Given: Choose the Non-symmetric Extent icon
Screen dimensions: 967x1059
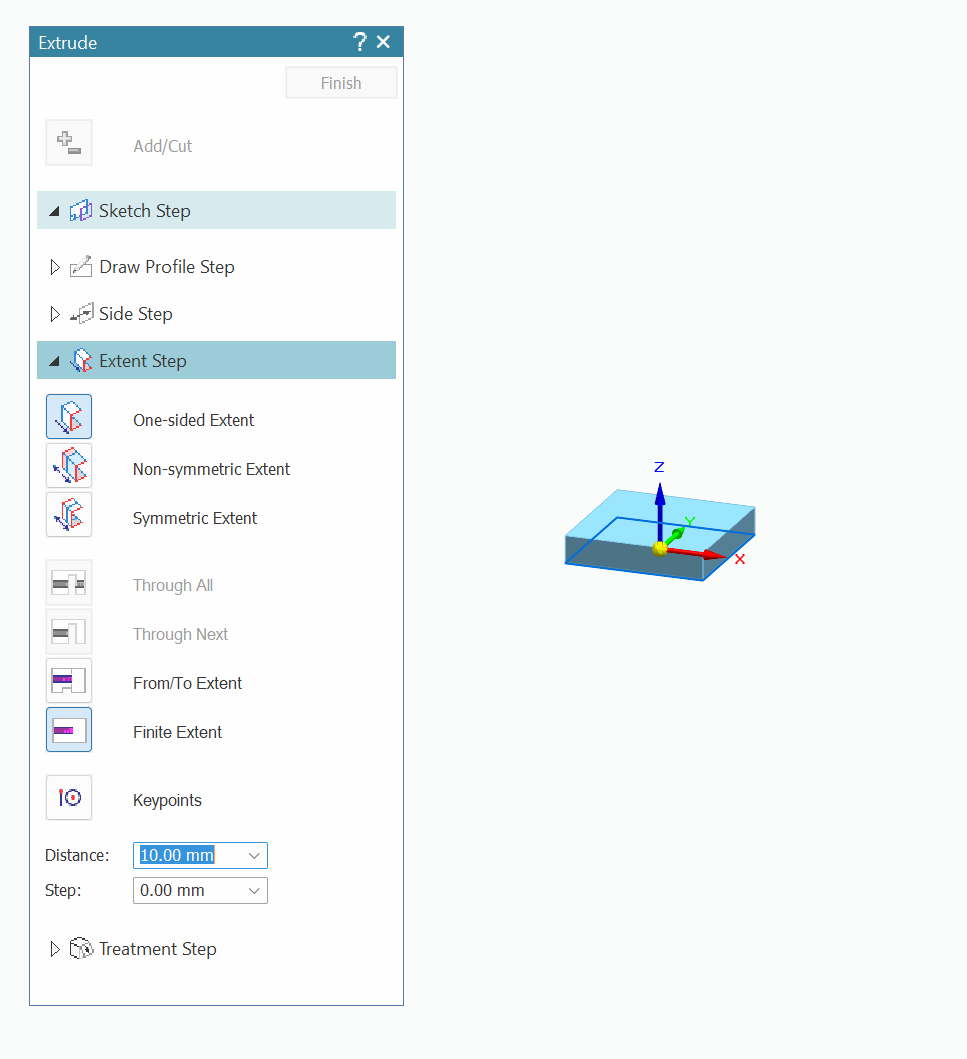Looking at the screenshot, I should coord(69,466).
